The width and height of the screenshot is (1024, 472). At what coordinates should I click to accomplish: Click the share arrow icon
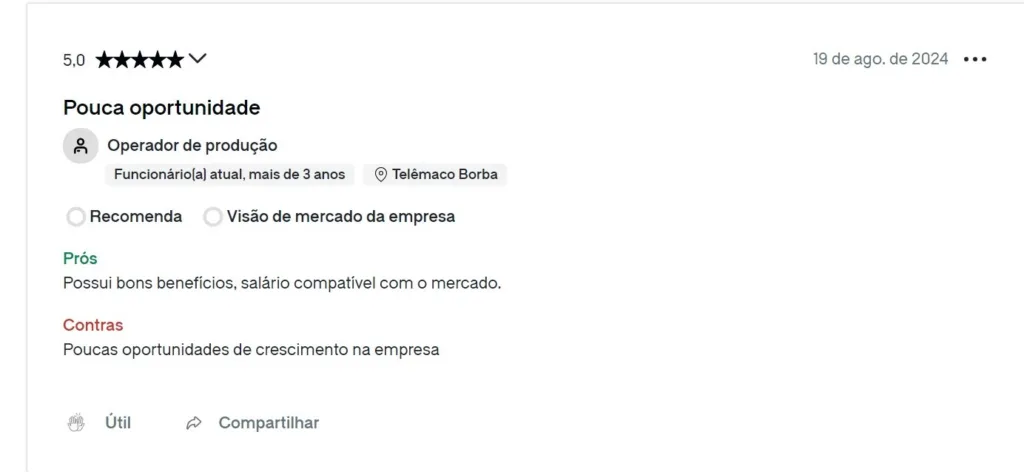click(x=194, y=423)
